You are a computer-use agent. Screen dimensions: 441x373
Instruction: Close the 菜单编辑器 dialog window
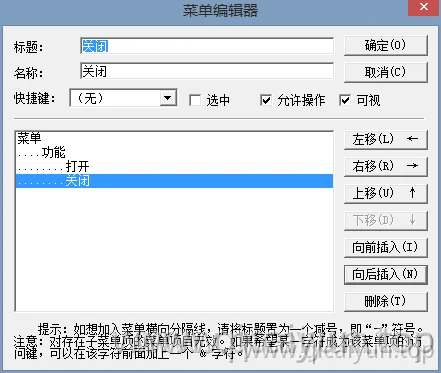424,7
